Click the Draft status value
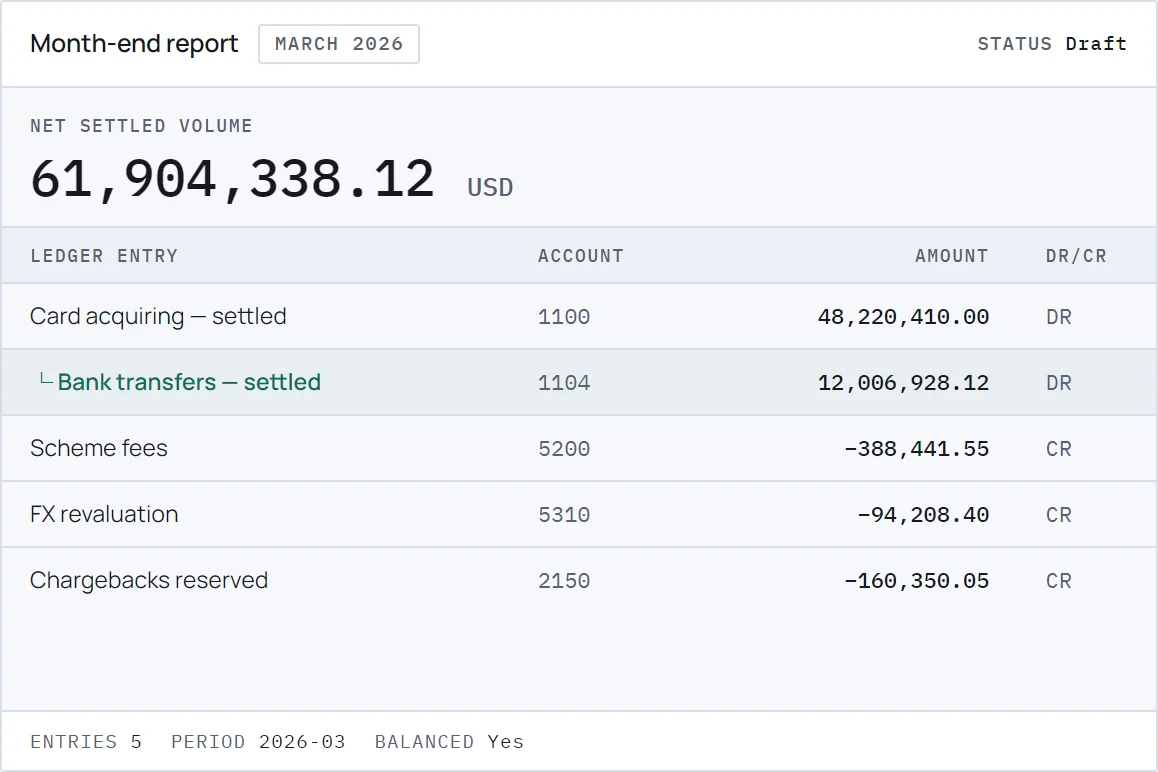 (x=1096, y=44)
